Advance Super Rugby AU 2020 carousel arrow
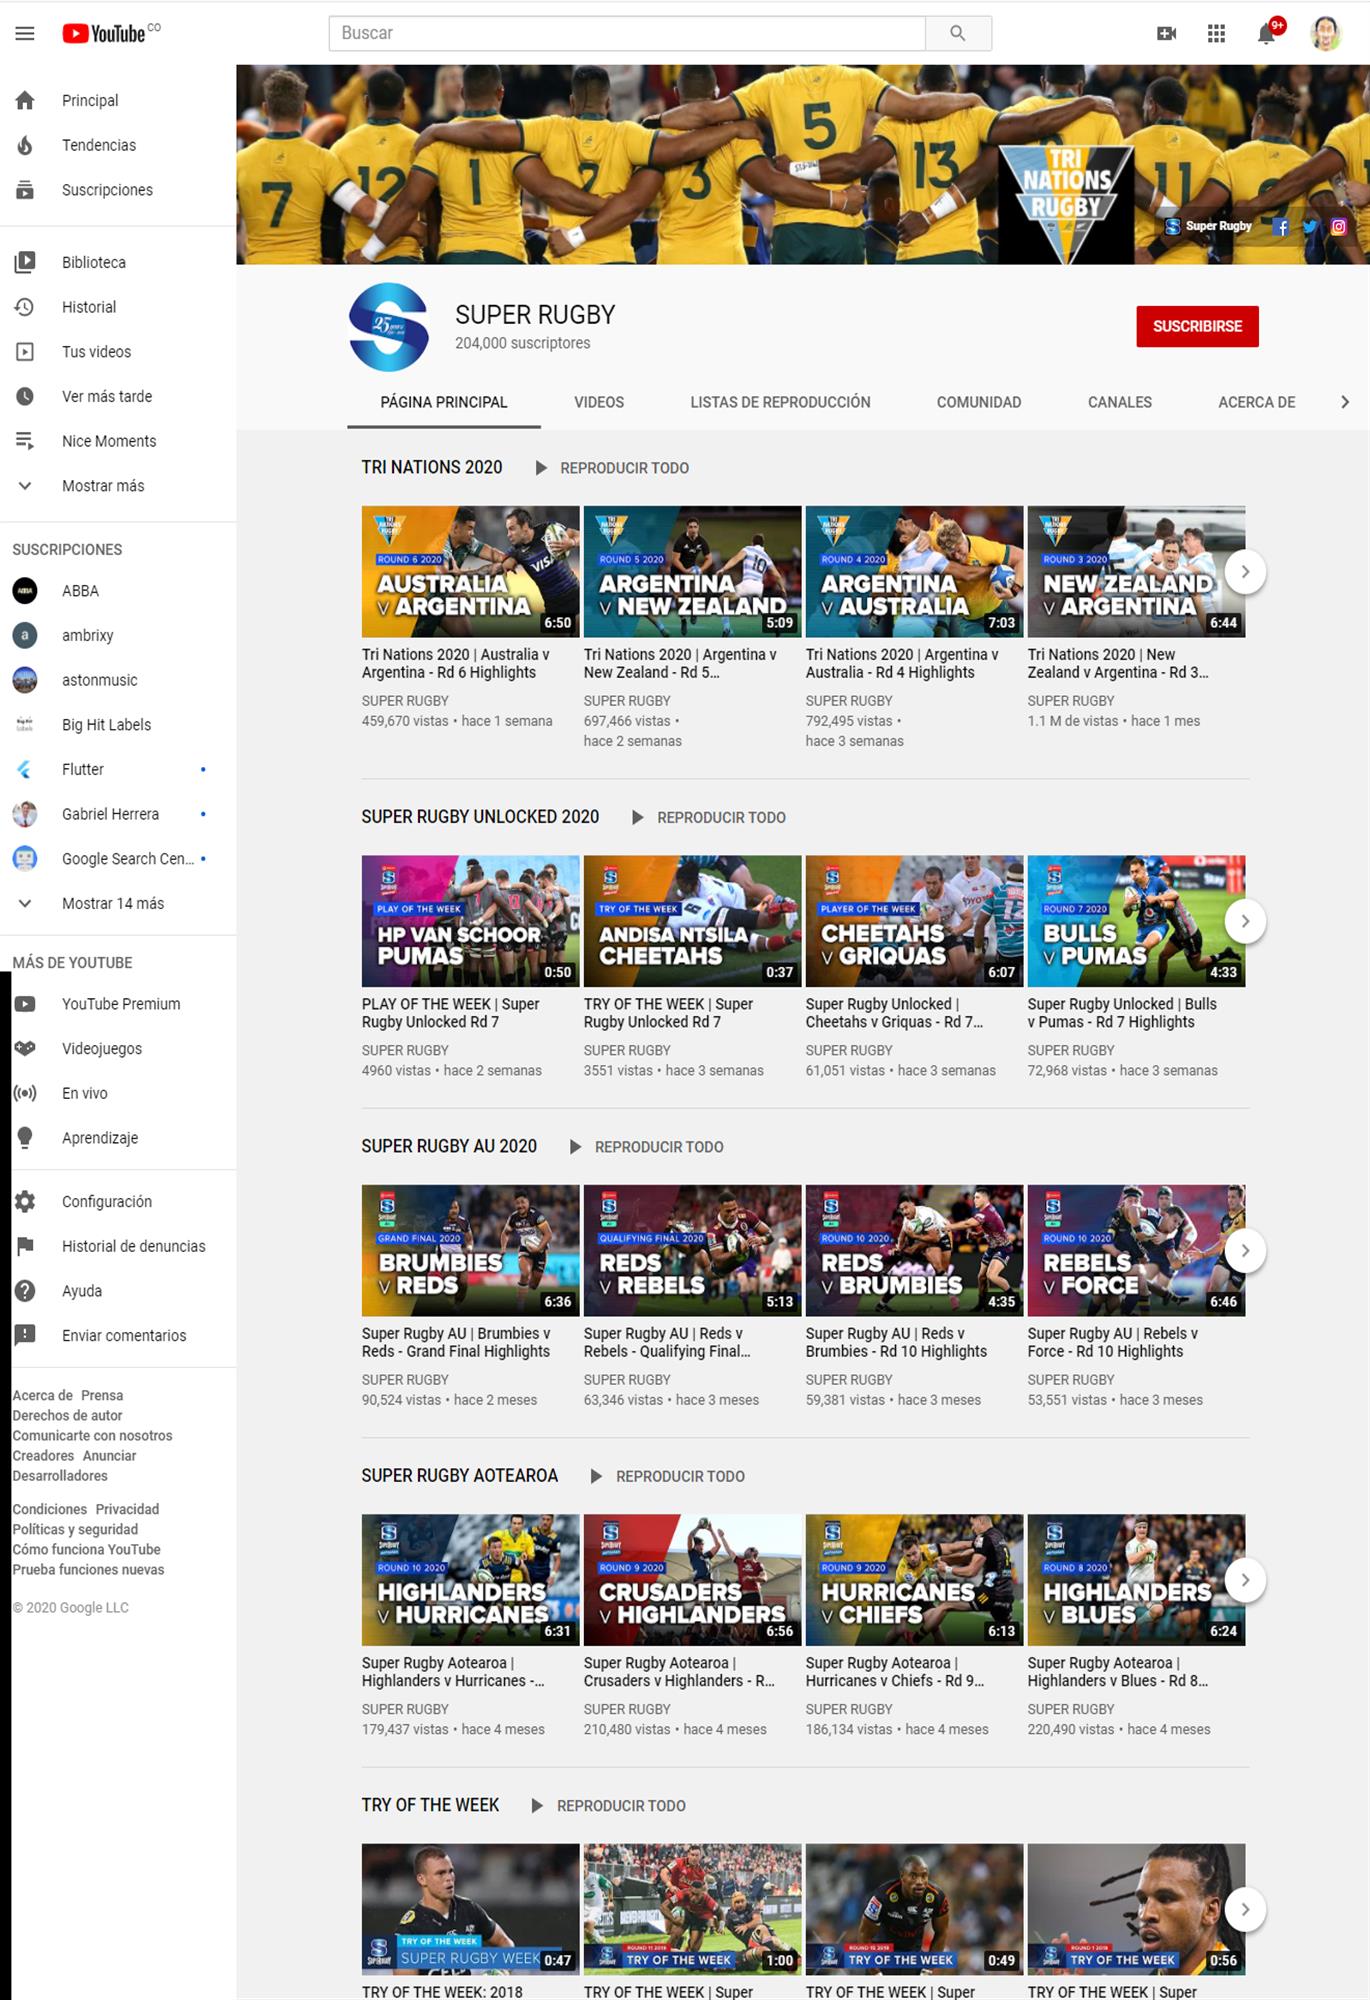This screenshot has width=1370, height=2000. [1245, 1251]
